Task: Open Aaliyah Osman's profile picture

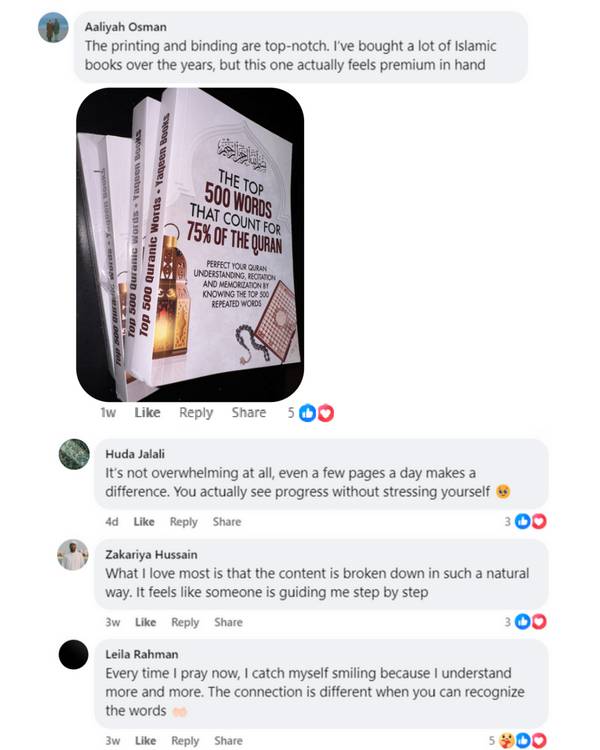Action: pyautogui.click(x=53, y=28)
